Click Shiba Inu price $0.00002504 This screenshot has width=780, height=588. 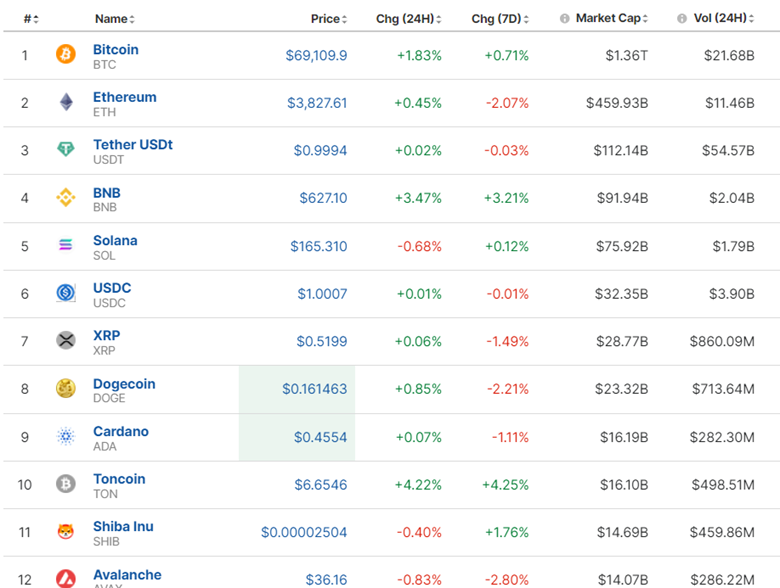pyautogui.click(x=304, y=532)
